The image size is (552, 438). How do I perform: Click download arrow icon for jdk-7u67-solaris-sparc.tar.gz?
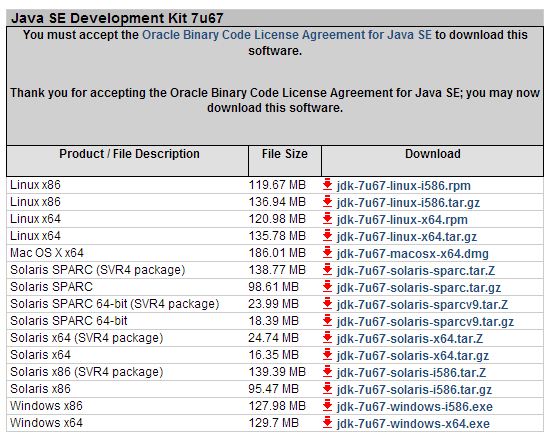tap(327, 287)
